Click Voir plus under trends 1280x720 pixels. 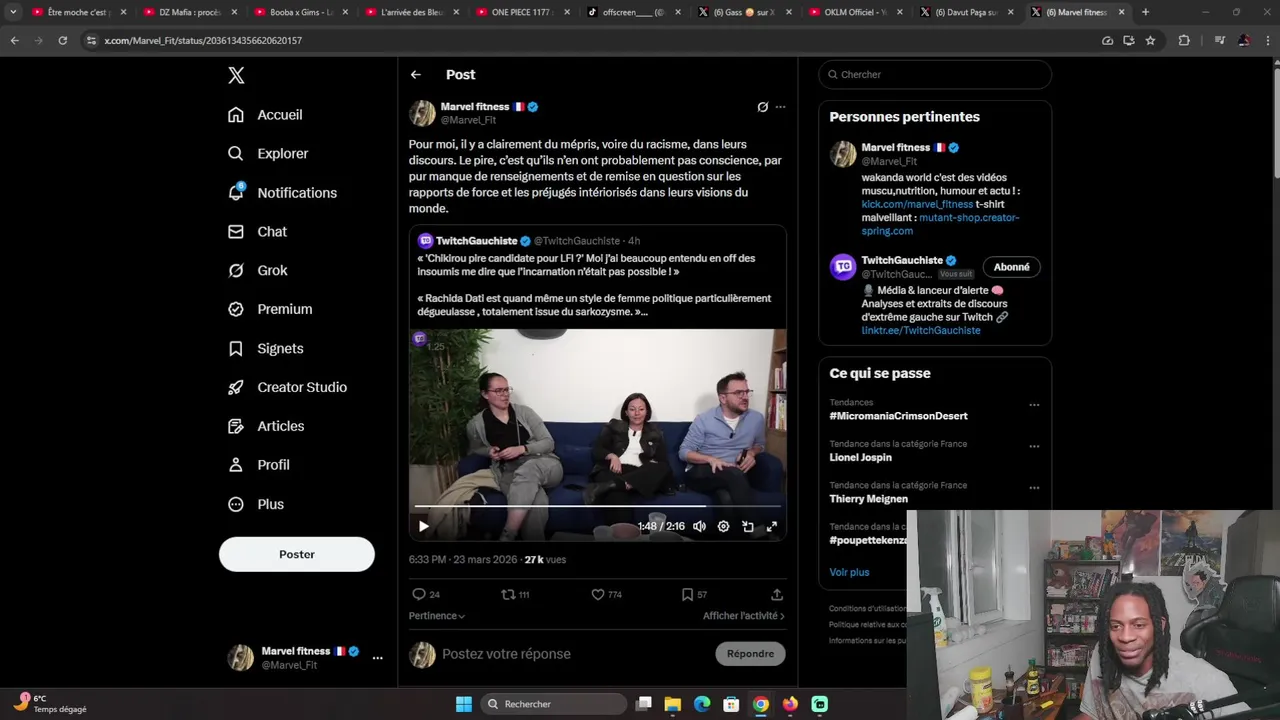(849, 572)
